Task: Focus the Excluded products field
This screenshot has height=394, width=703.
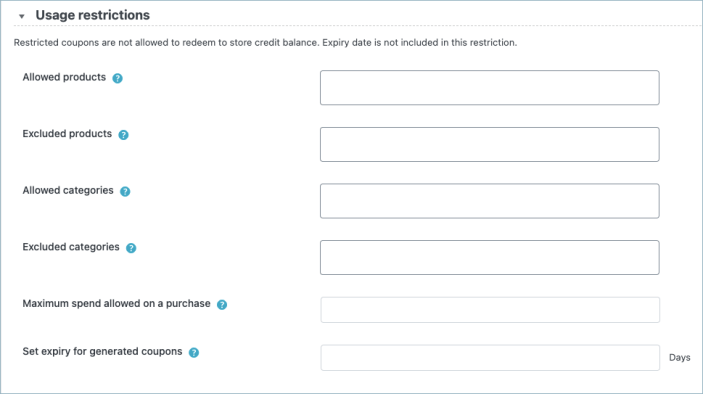Action: click(x=490, y=144)
